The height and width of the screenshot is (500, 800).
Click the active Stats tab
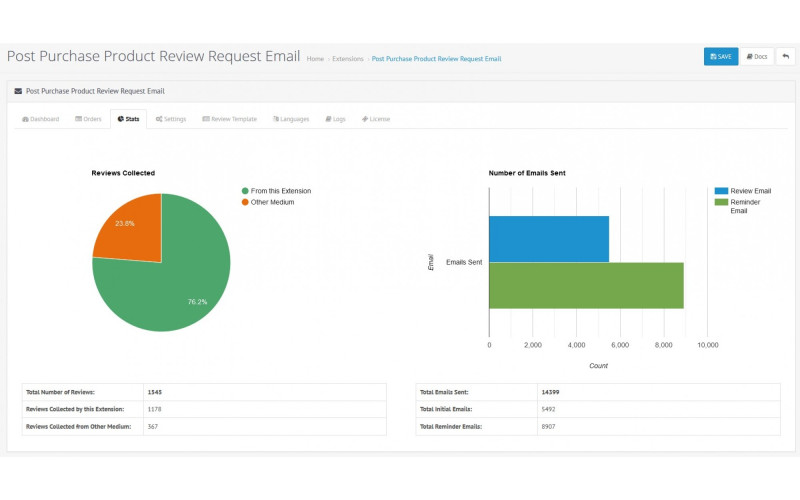point(128,119)
